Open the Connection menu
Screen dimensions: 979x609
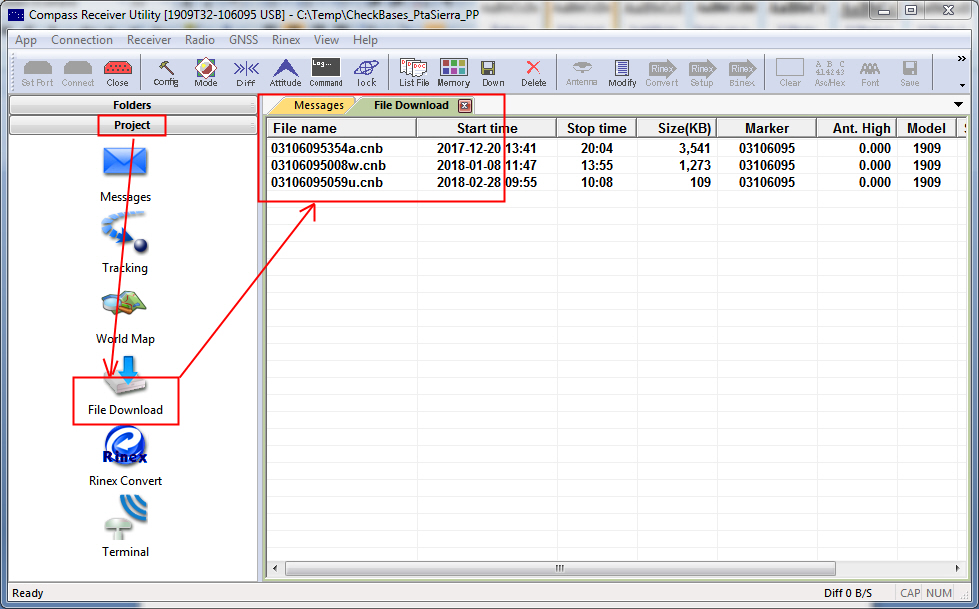pos(82,40)
